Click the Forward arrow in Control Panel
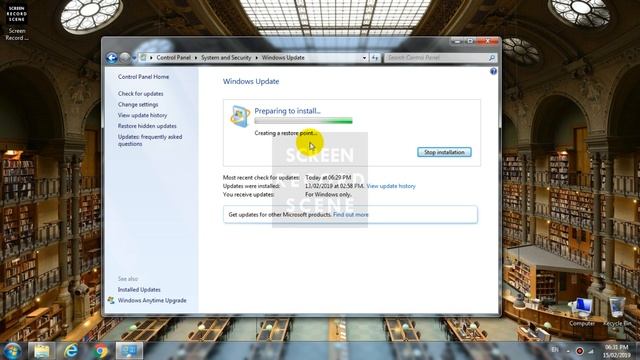Image resolution: width=640 pixels, height=360 pixels. click(x=124, y=58)
